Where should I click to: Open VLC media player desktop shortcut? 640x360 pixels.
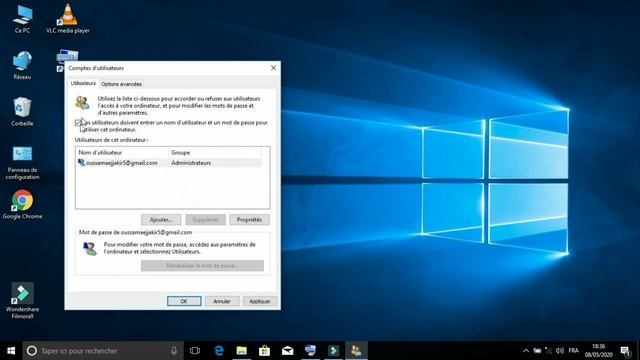pyautogui.click(x=68, y=19)
